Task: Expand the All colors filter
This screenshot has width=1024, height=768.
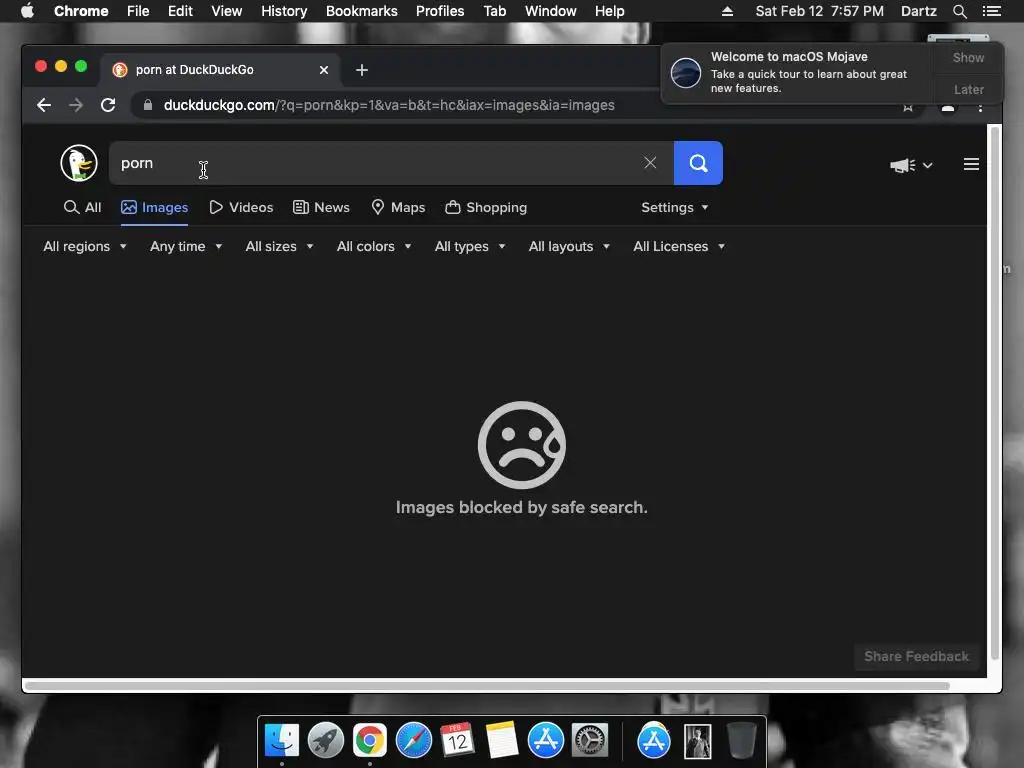Action: coord(374,246)
